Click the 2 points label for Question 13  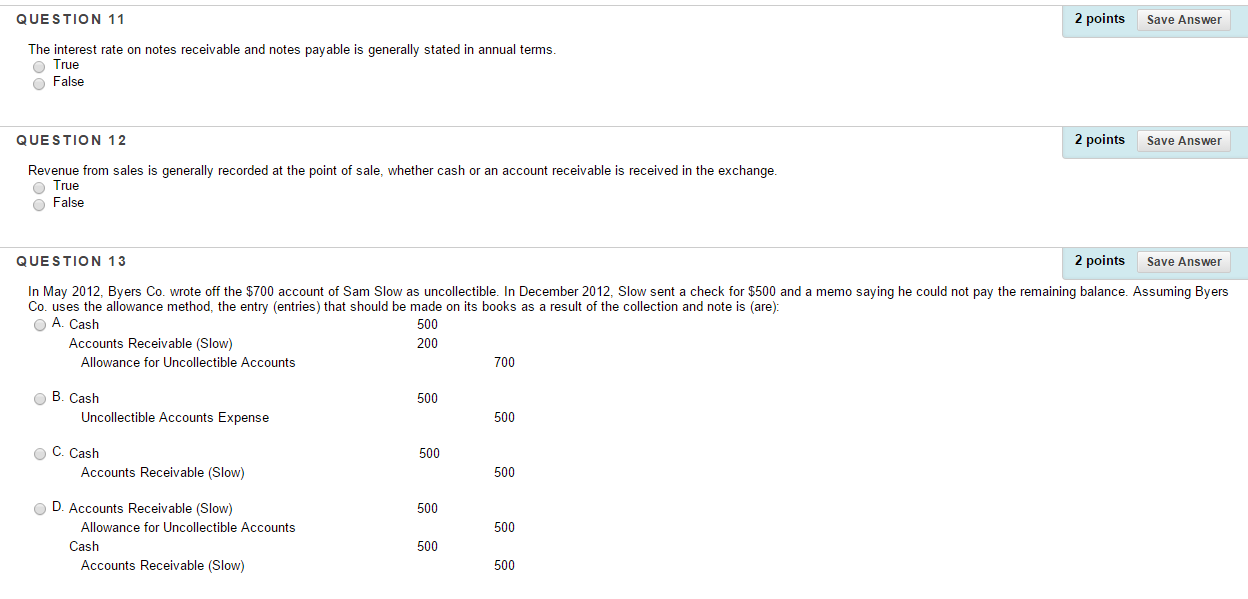(1099, 260)
